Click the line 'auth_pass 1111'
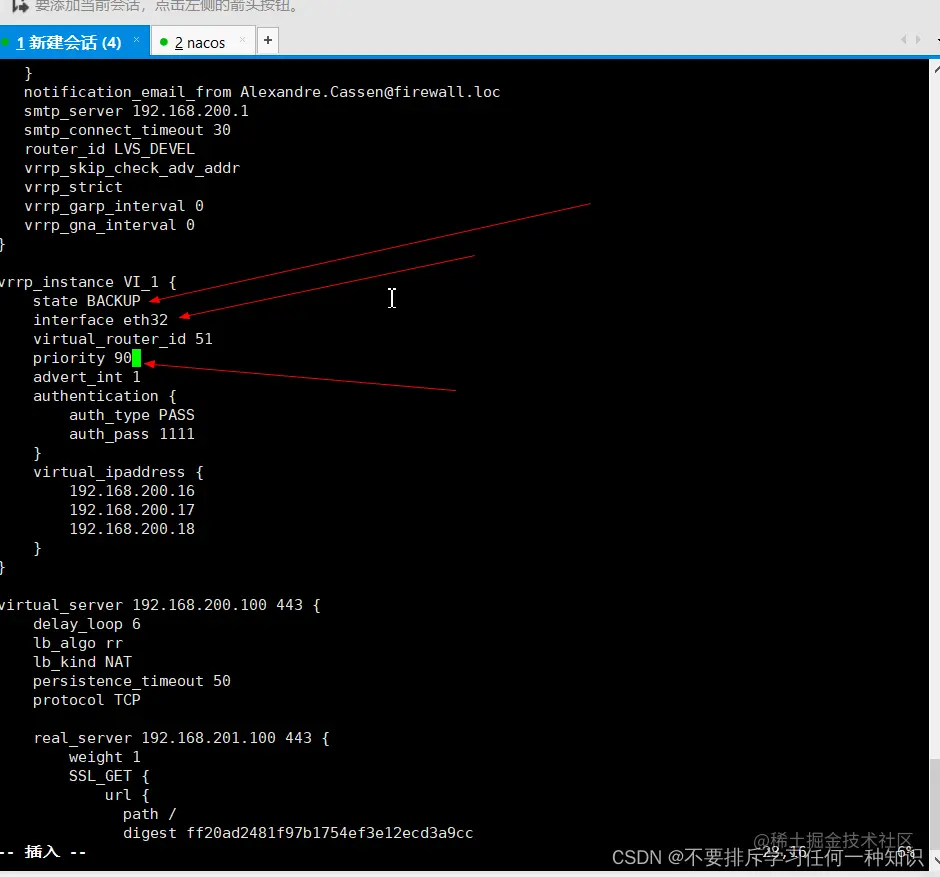The width and height of the screenshot is (940, 877). 132,434
